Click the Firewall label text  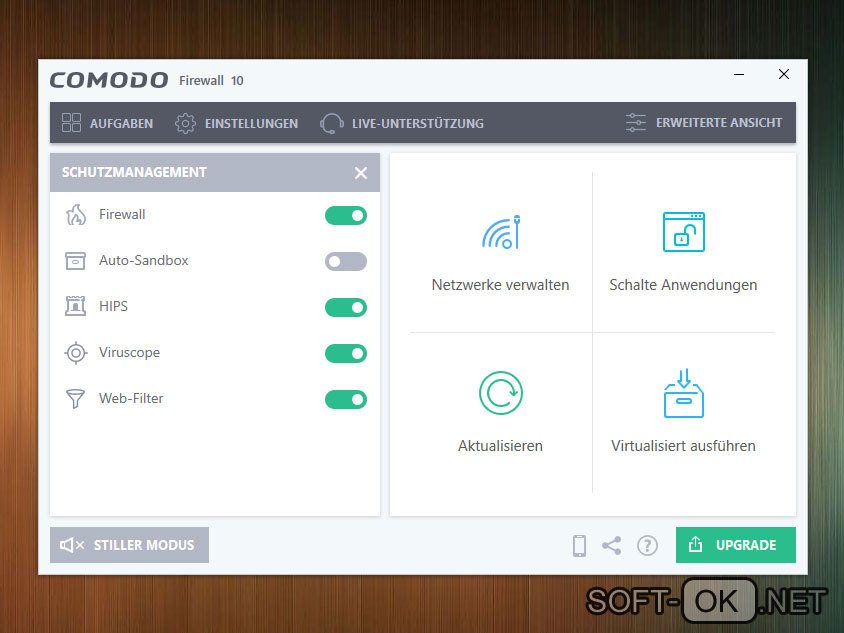point(122,214)
